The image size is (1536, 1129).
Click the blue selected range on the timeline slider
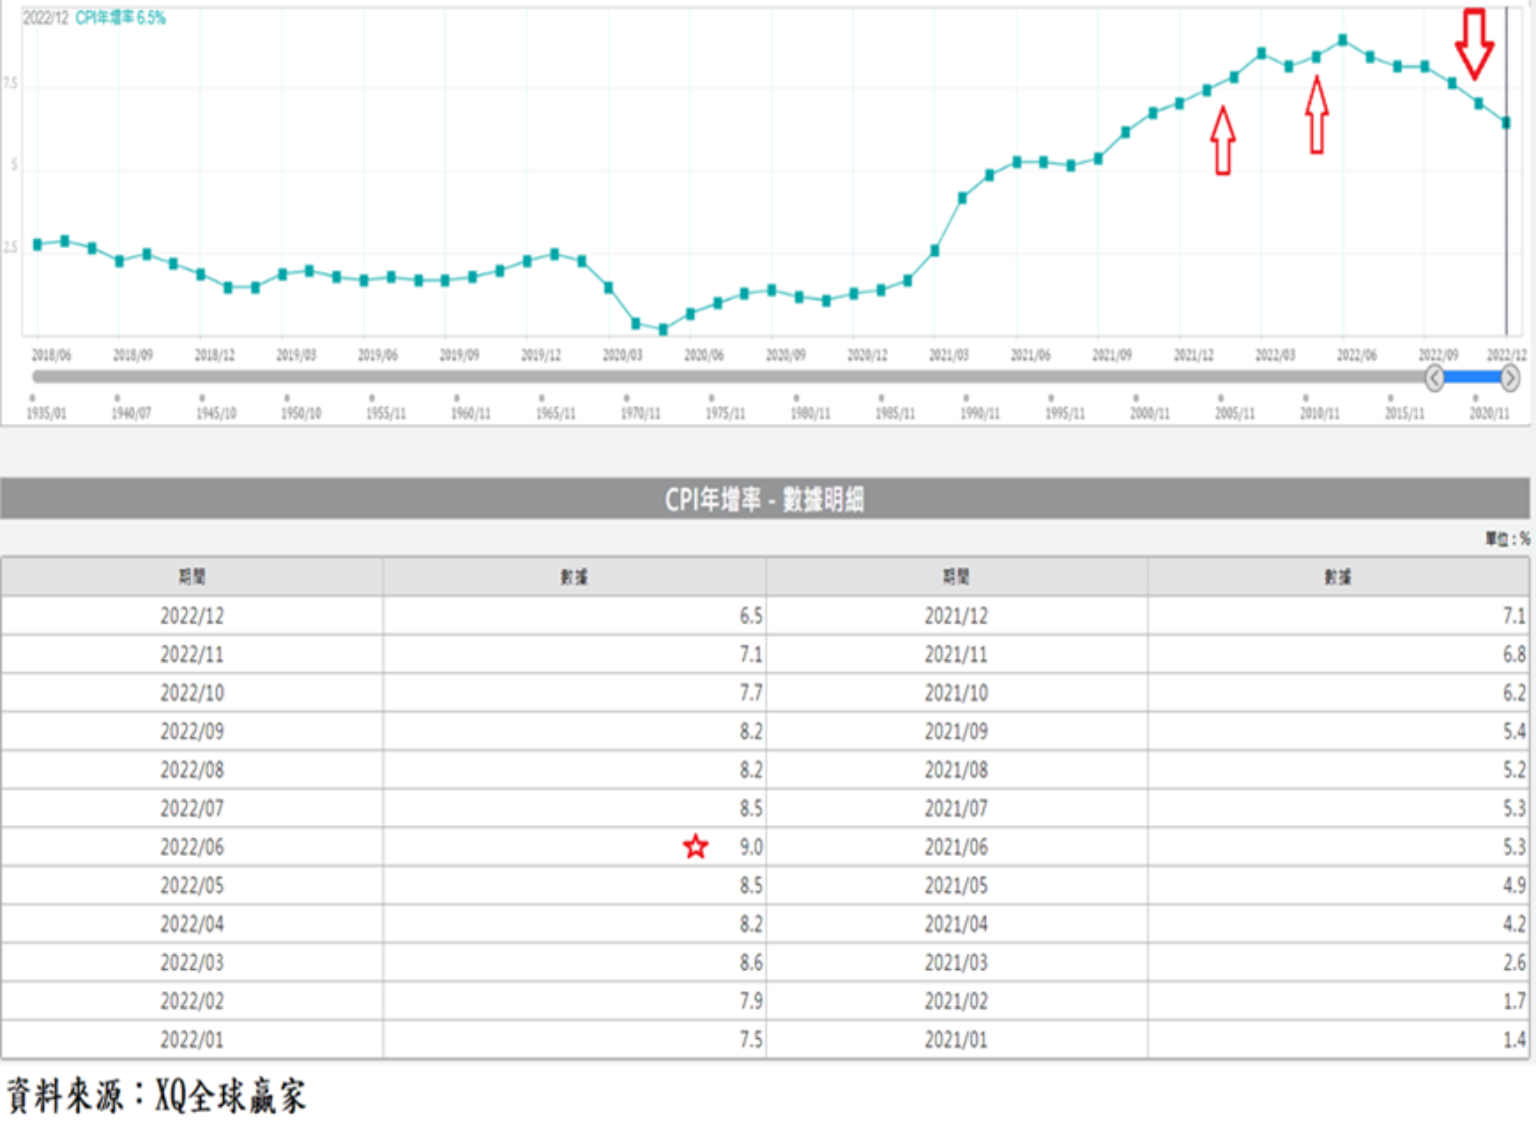point(1472,378)
